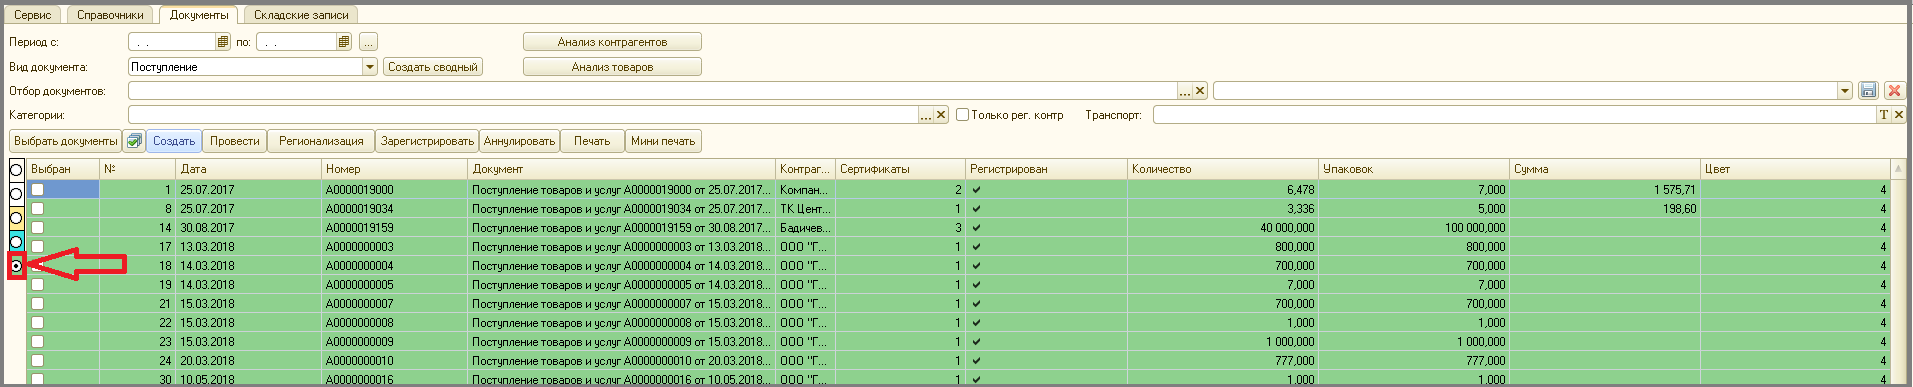Expand the Вид документа dropdown
The height and width of the screenshot is (387, 1913).
click(x=370, y=67)
